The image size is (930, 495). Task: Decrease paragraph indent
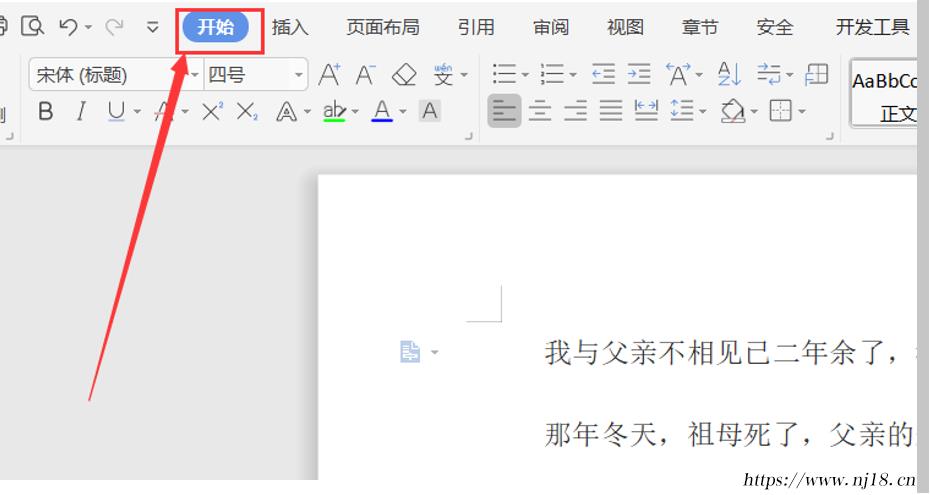tap(603, 75)
